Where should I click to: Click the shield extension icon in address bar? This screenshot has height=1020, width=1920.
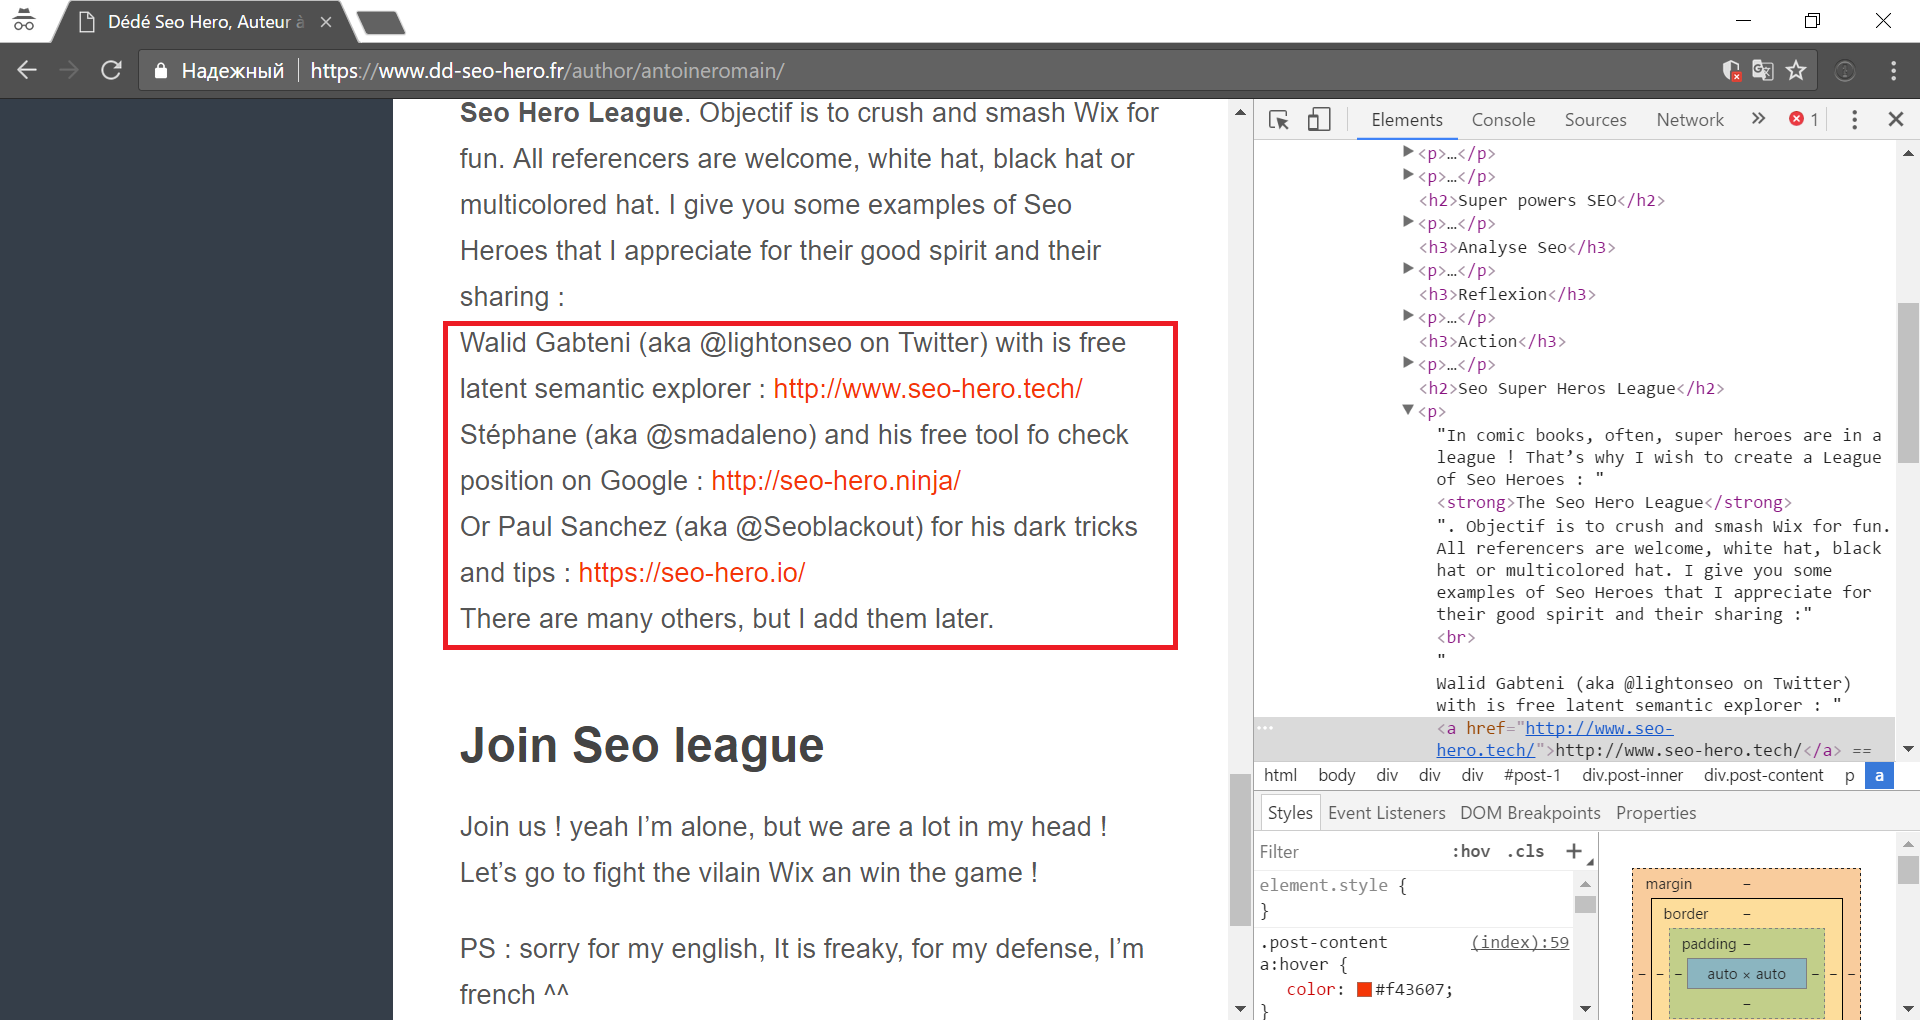1732,70
